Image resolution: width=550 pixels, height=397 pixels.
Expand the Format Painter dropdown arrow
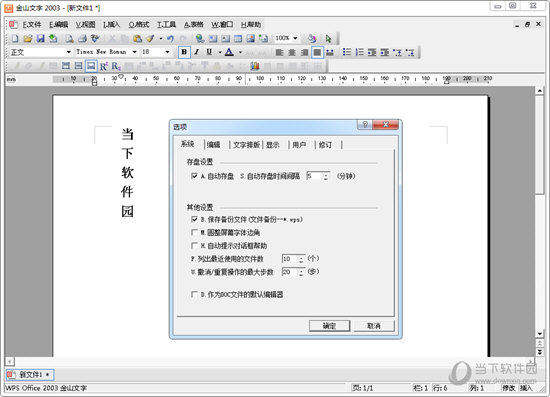161,39
